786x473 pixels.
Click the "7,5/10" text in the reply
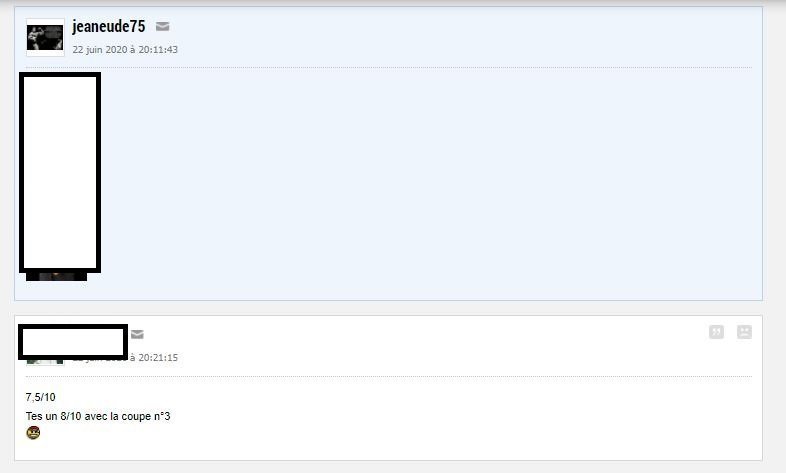point(41,397)
